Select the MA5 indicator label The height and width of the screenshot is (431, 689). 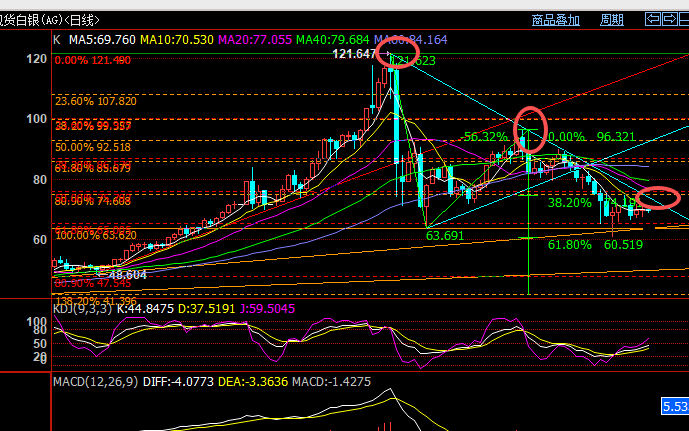(x=101, y=40)
